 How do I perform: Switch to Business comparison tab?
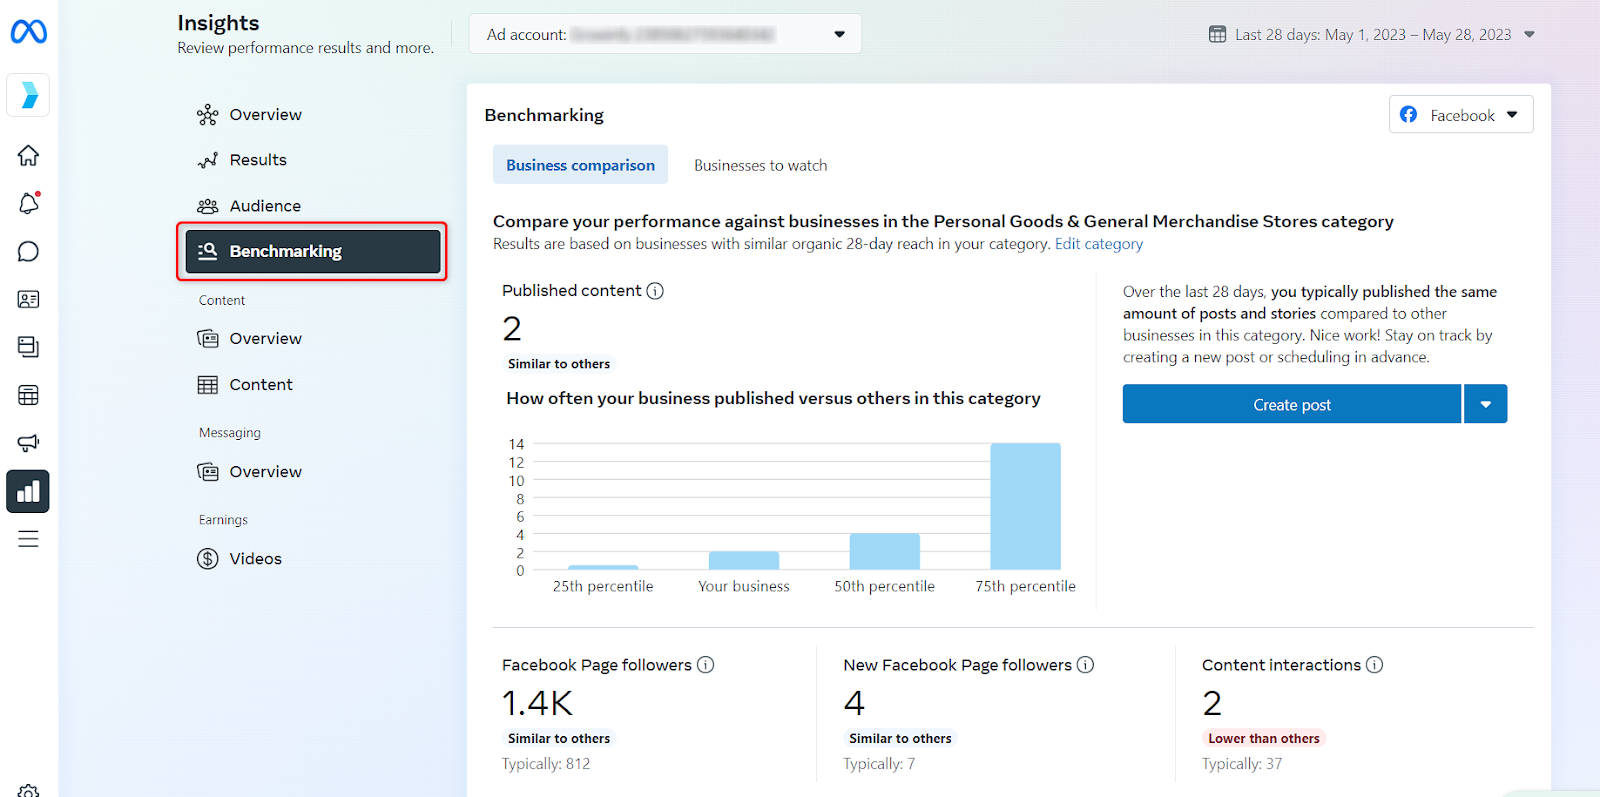click(580, 165)
